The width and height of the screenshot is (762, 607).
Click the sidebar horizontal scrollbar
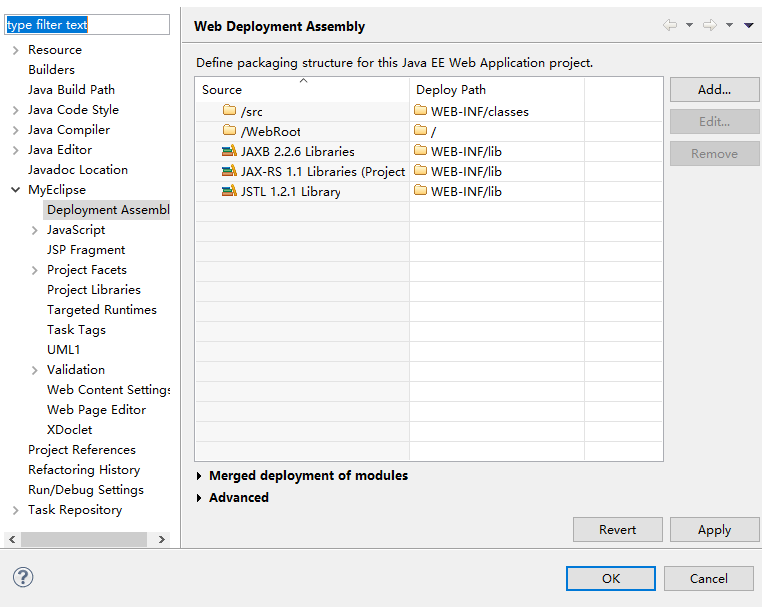pyautogui.click(x=84, y=539)
